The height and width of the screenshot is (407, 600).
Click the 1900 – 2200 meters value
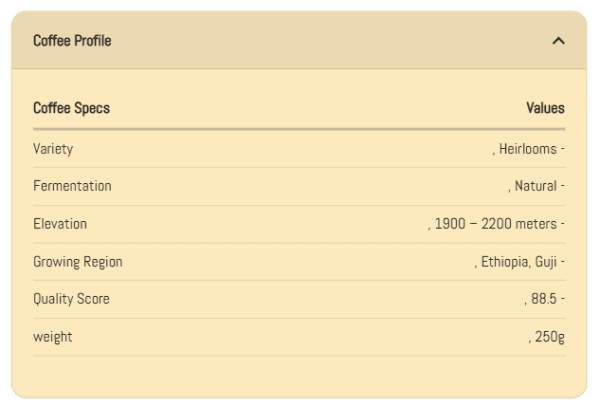496,224
